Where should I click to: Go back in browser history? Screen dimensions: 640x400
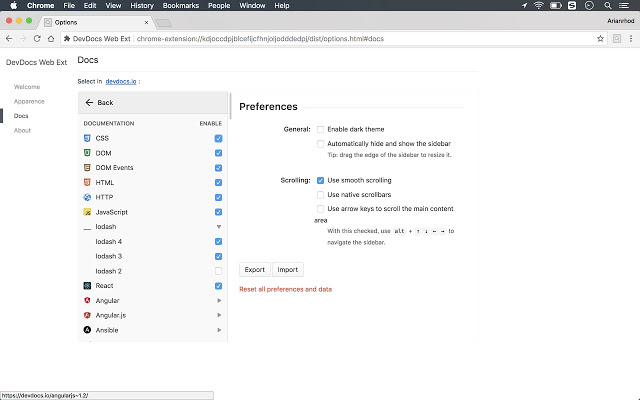coord(9,39)
